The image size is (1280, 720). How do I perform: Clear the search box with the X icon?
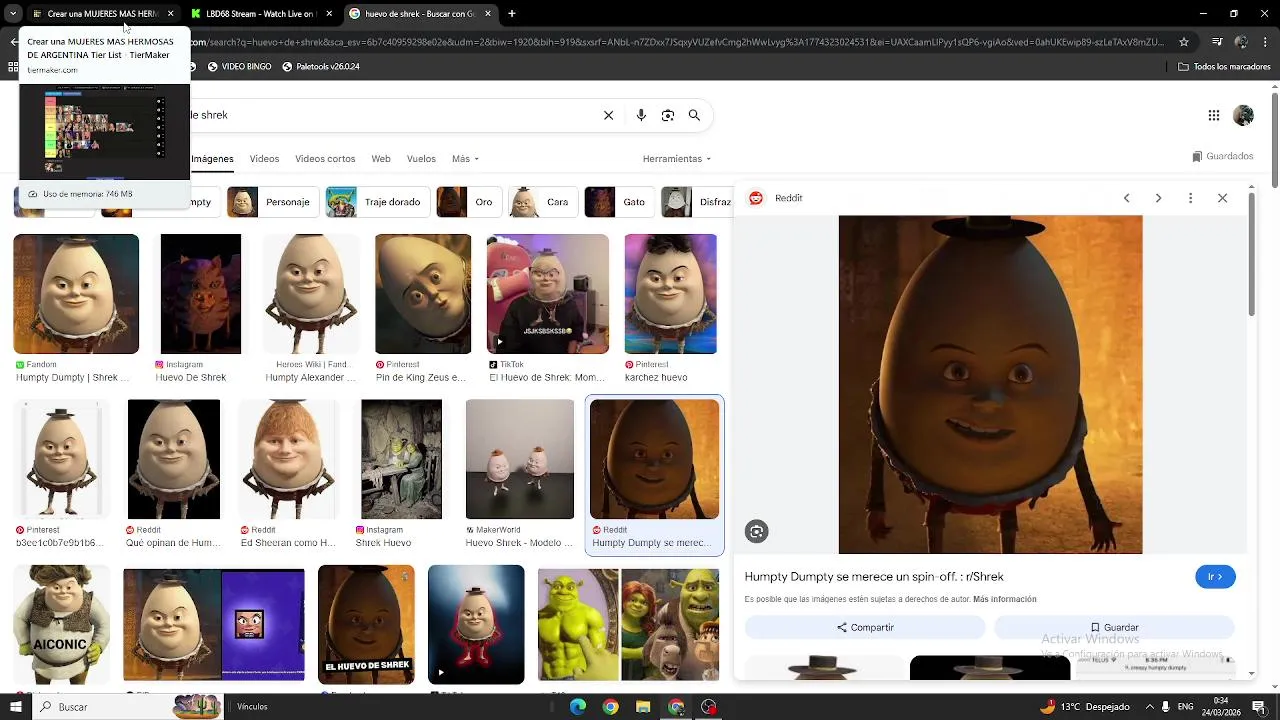click(608, 115)
